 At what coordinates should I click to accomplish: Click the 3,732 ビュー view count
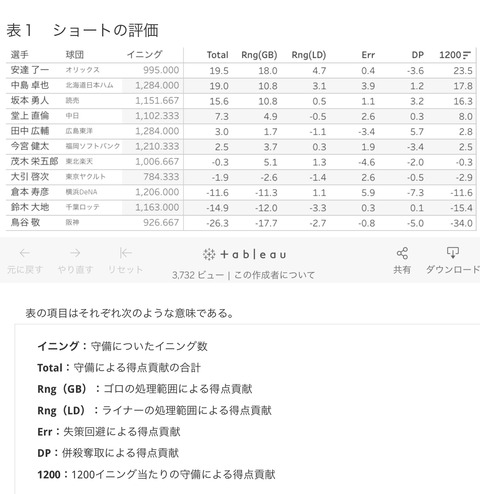coord(198,275)
